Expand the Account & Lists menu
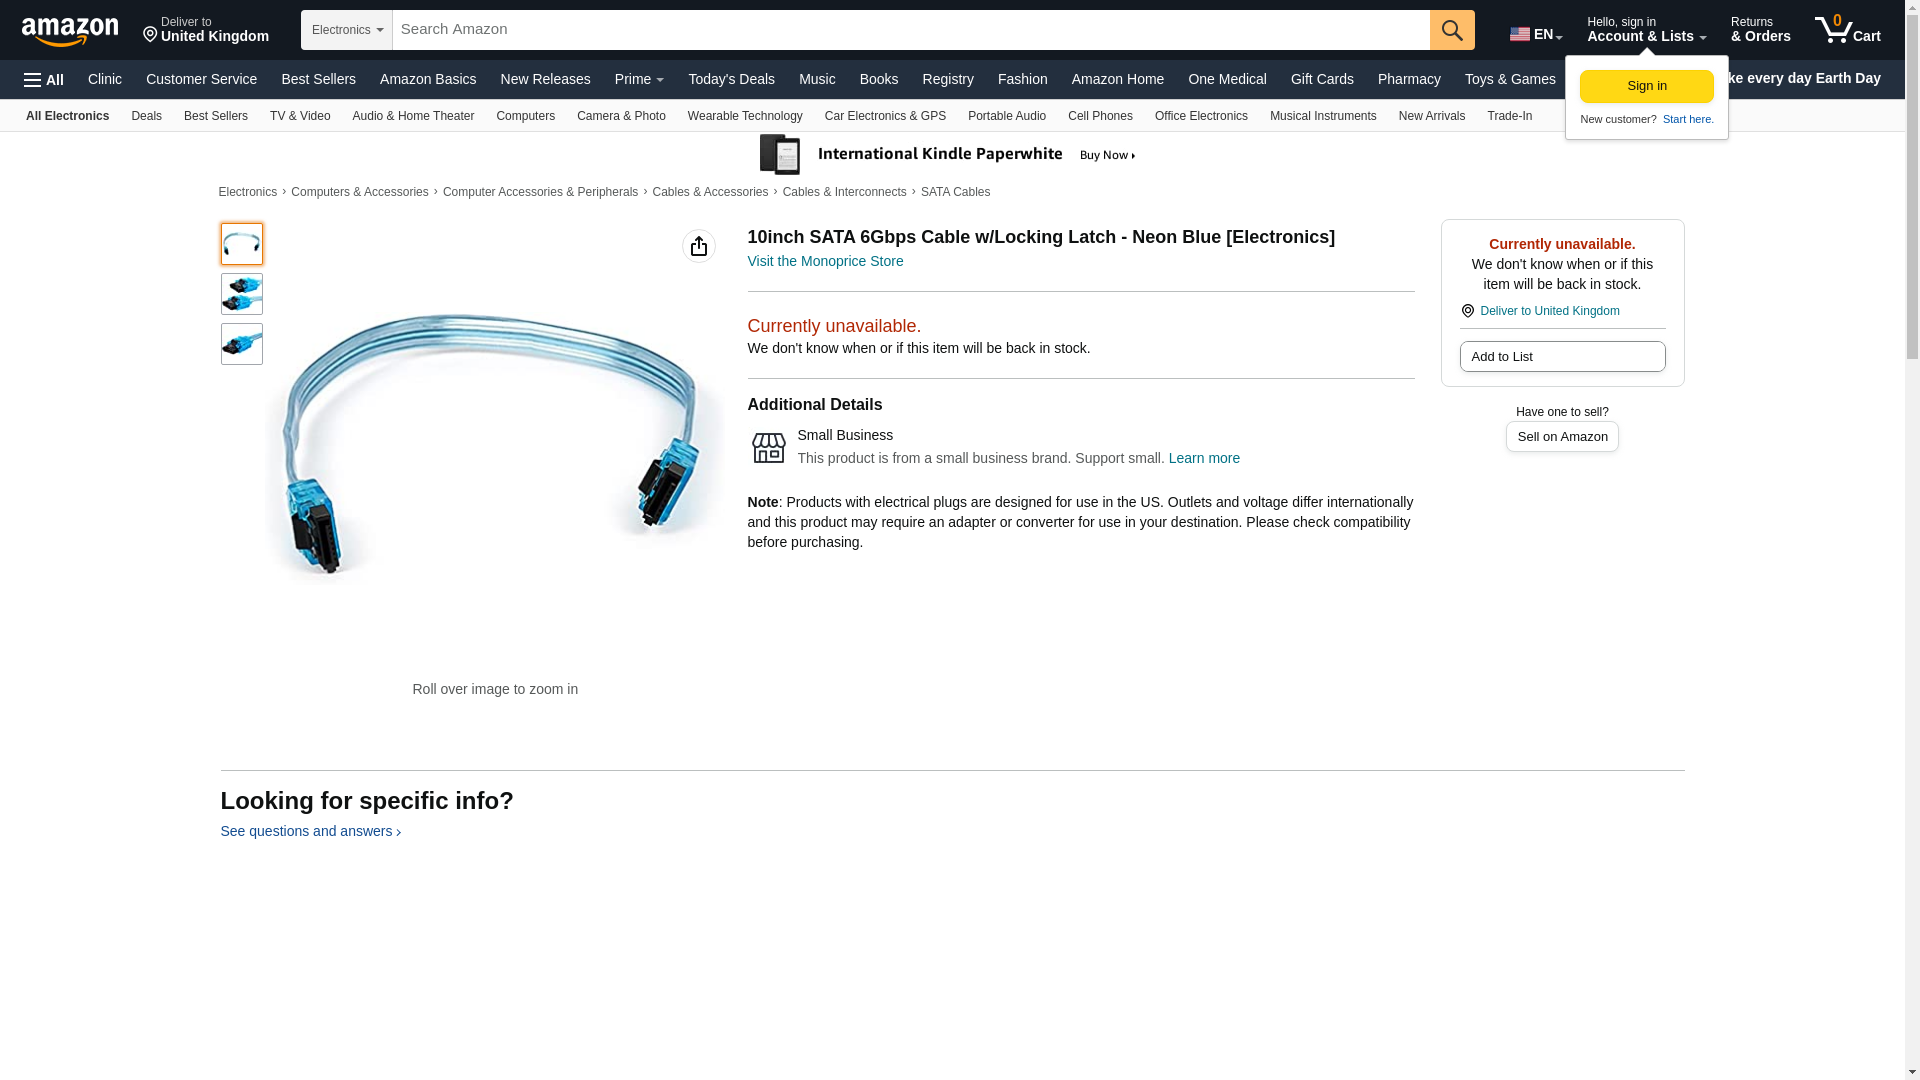1920x1080 pixels. click(x=1646, y=30)
